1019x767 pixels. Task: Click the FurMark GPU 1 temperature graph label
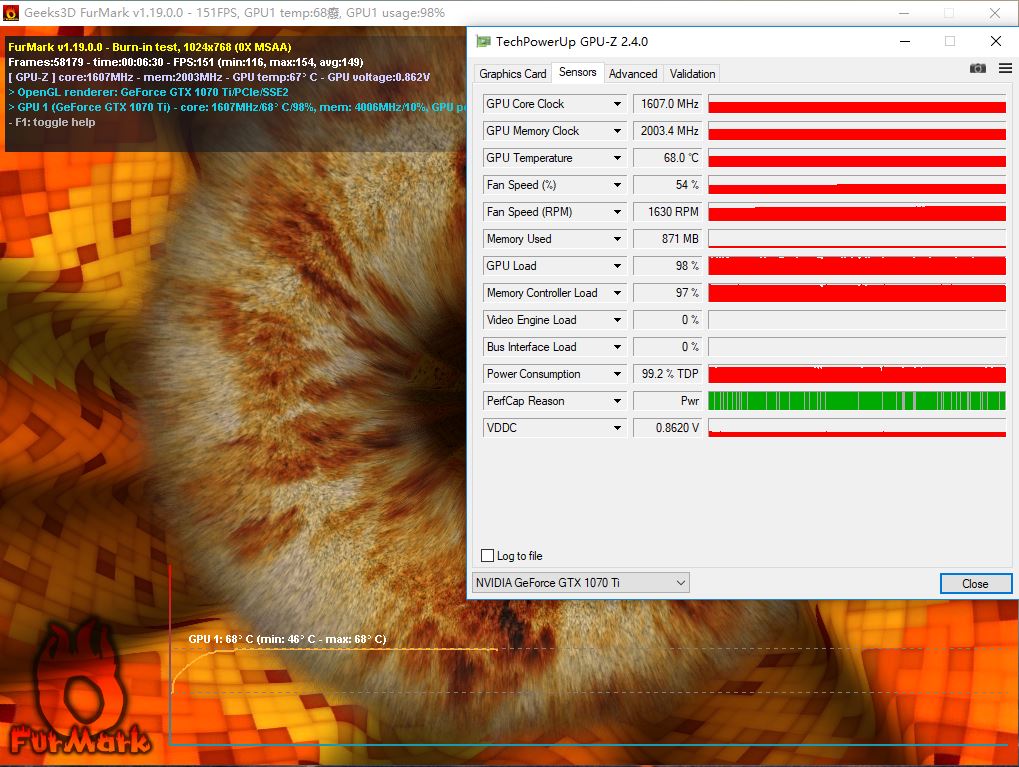(x=287, y=639)
